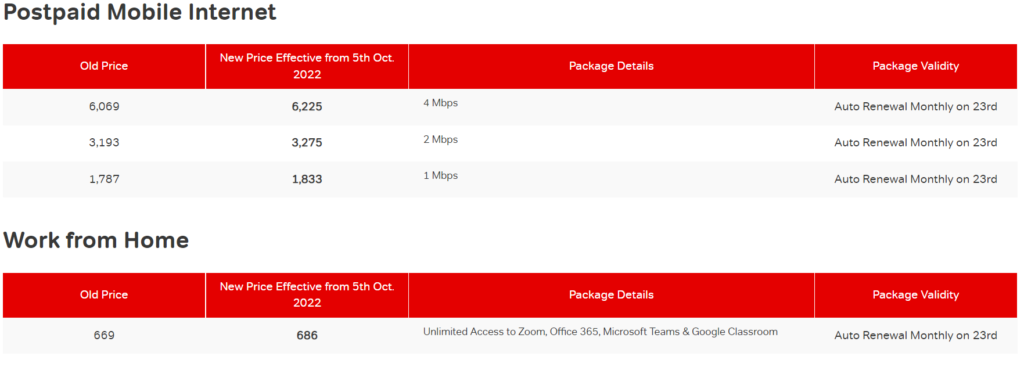This screenshot has height=374, width=1024.
Task: Click the new price 6,225 cell
Action: [x=307, y=106]
